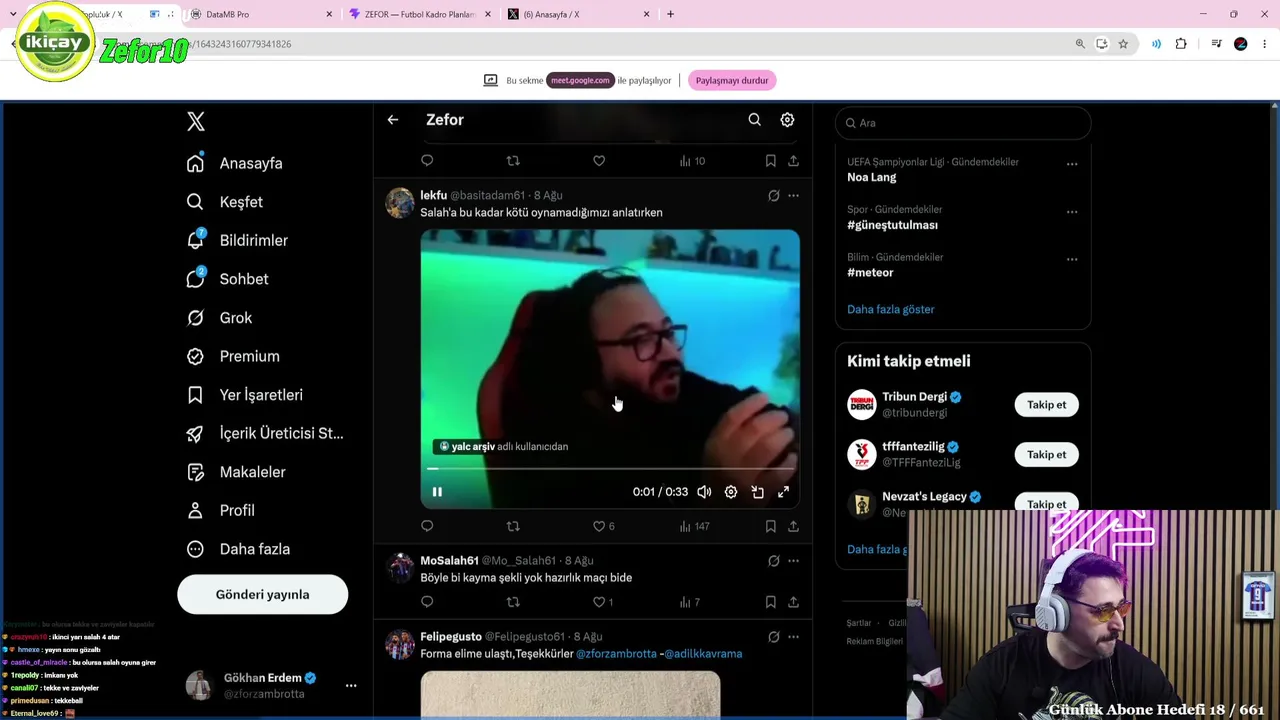Open Yer İşaretleri in the sidebar
The height and width of the screenshot is (720, 1280).
click(246, 395)
